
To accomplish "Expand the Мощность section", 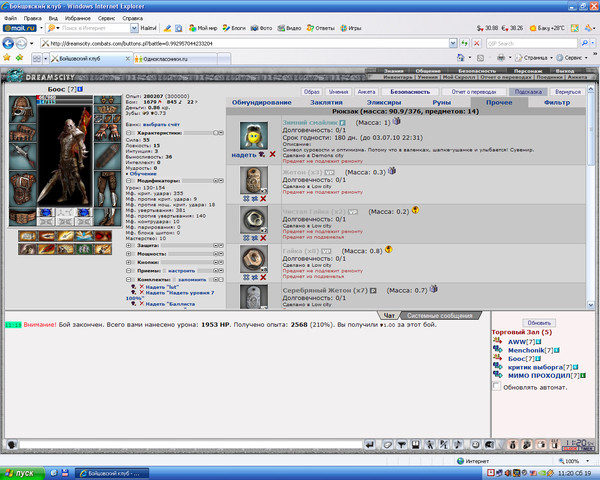I will (129, 254).
